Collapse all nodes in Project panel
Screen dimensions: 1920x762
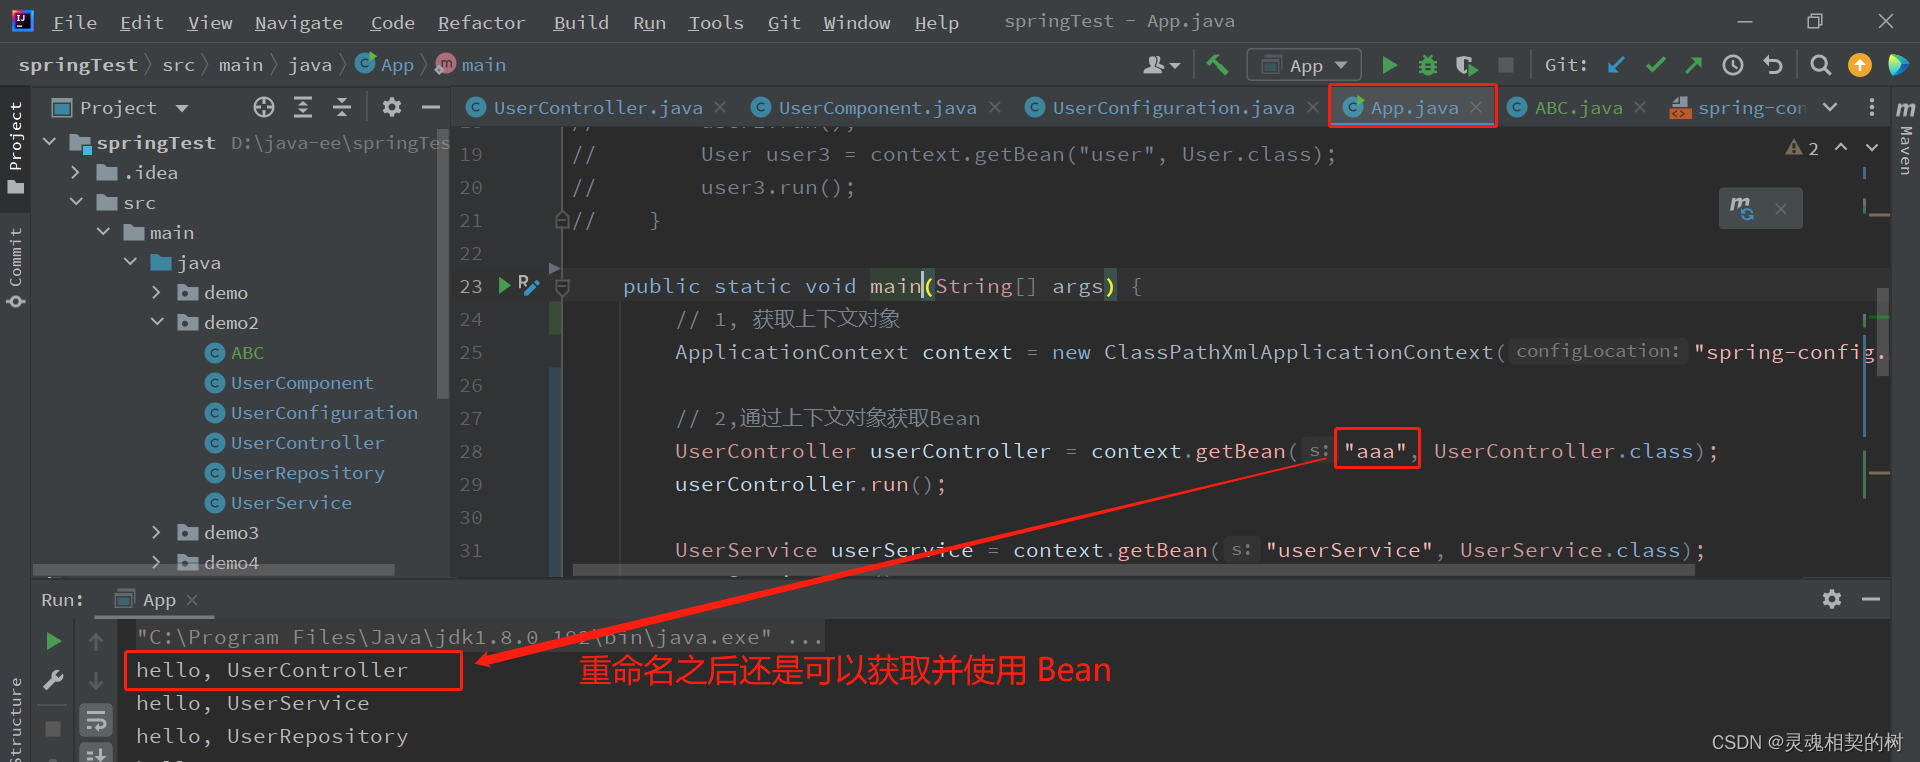coord(342,107)
